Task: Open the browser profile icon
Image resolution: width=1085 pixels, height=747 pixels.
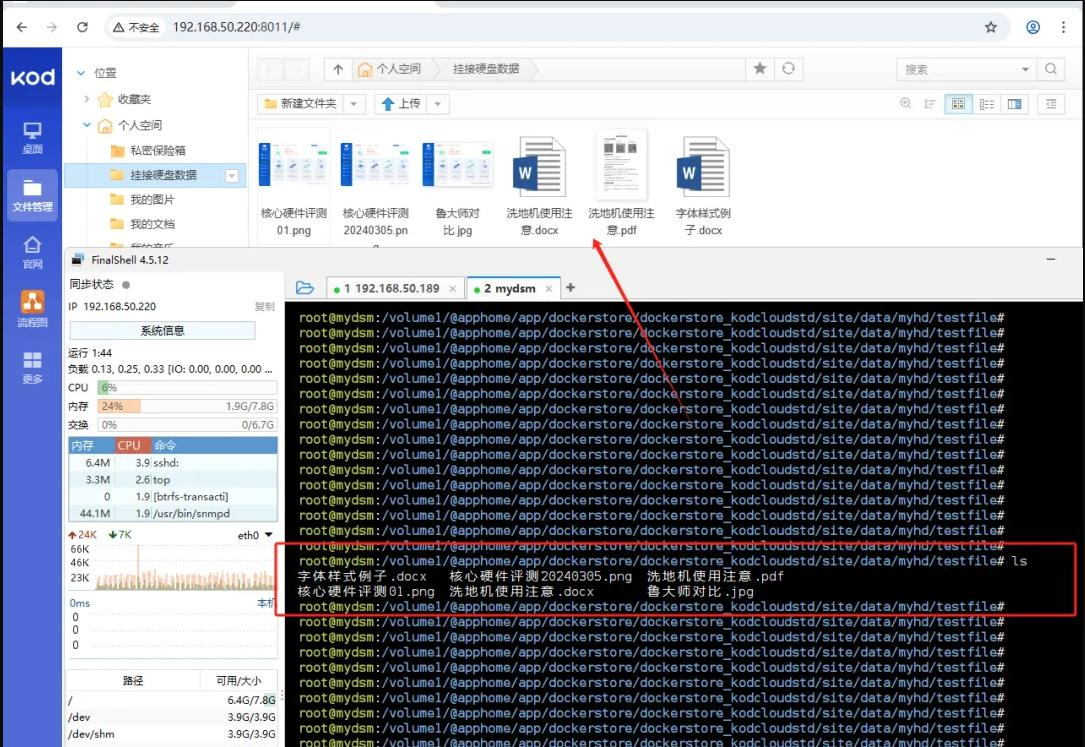Action: 1032,27
